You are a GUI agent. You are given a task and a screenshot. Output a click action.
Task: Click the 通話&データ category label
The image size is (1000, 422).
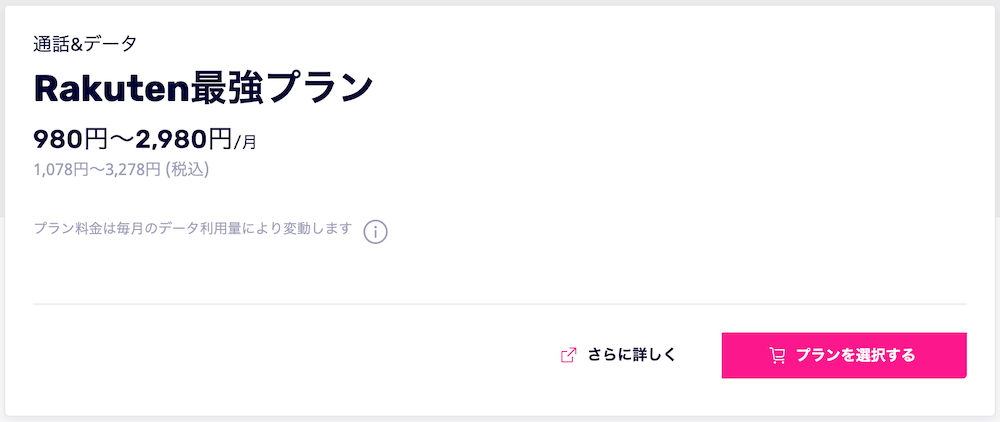(x=85, y=43)
